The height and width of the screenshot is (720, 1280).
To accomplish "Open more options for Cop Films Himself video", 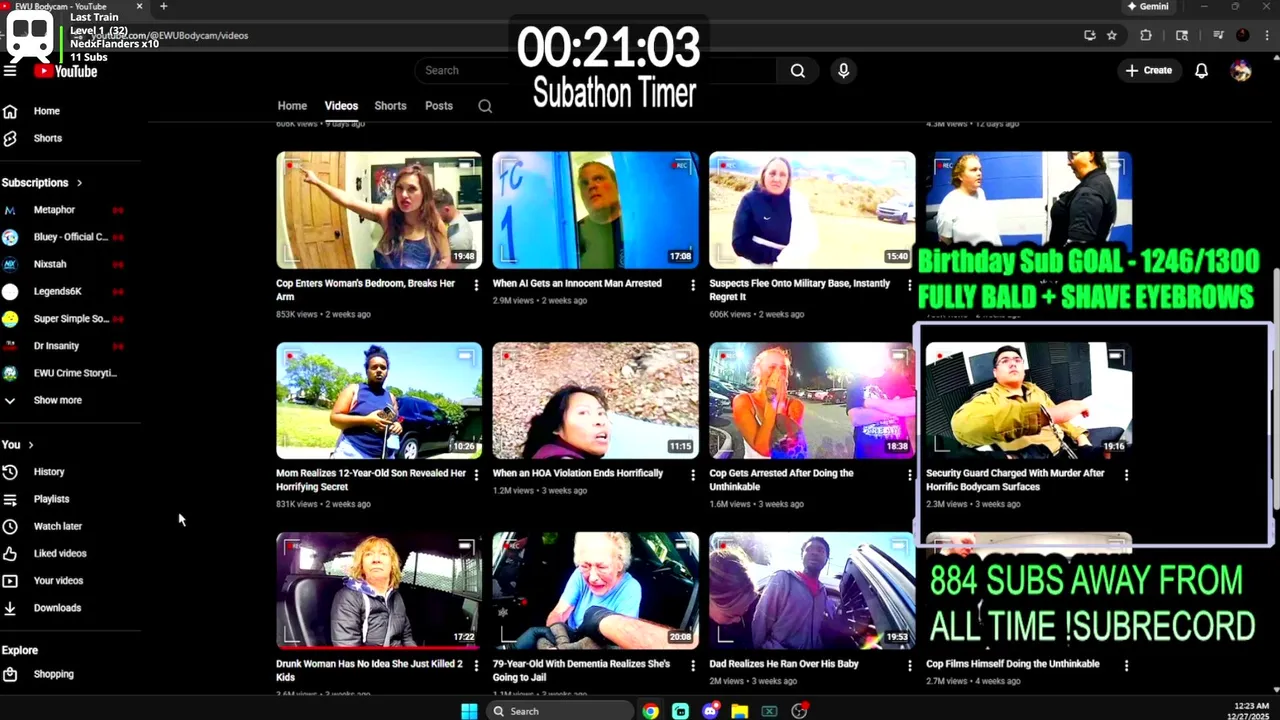I will [1126, 665].
